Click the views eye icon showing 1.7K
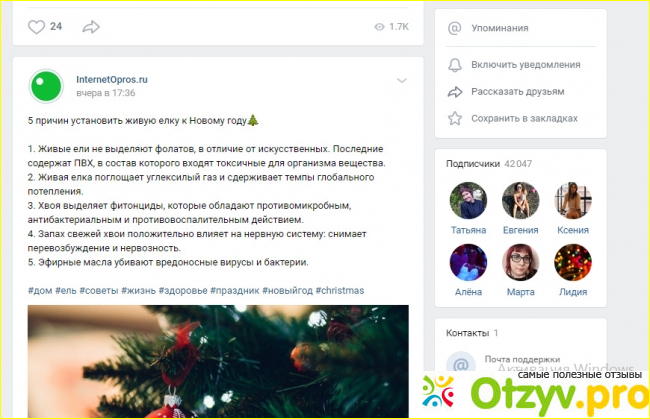 pos(379,27)
